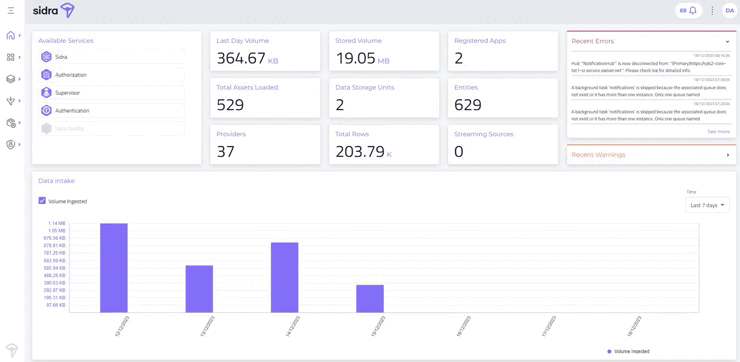The image size is (740, 362).
Task: Select the Authorization service item
Action: (112, 75)
